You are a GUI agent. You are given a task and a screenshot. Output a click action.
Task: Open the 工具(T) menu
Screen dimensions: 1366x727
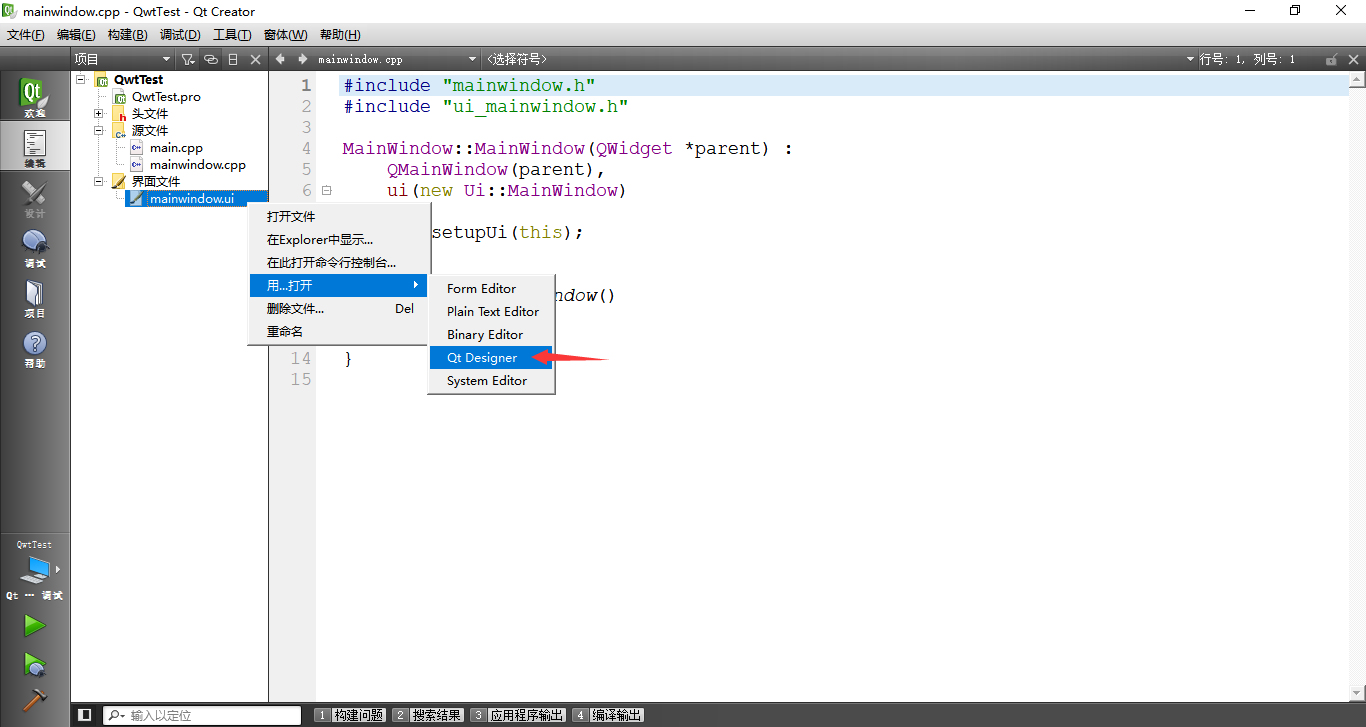[232, 35]
